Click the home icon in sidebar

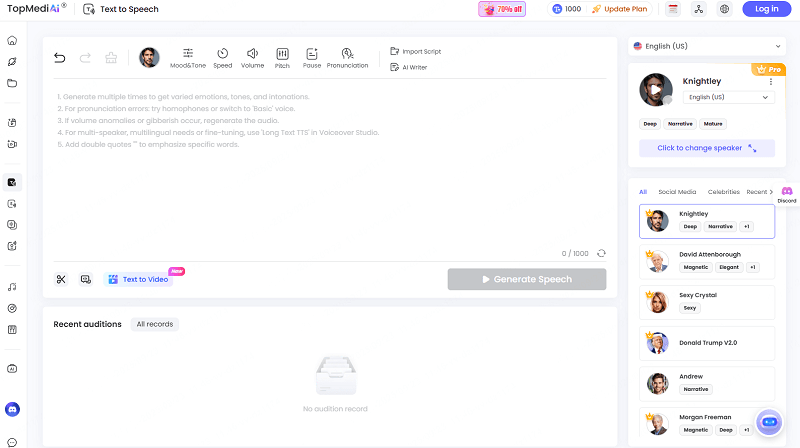coord(12,40)
